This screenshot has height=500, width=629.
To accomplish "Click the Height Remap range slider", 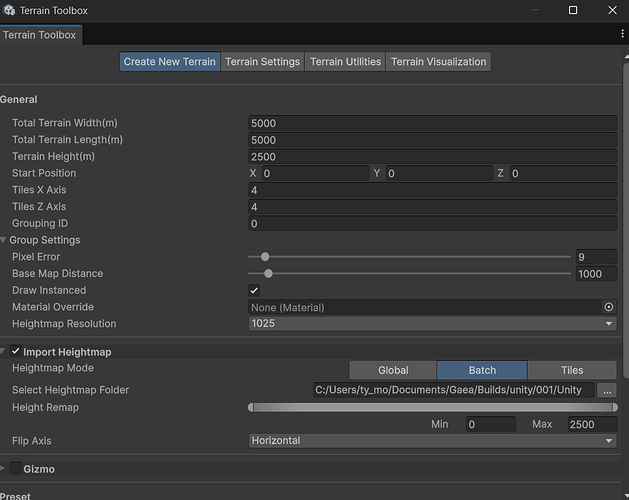I will 432,407.
